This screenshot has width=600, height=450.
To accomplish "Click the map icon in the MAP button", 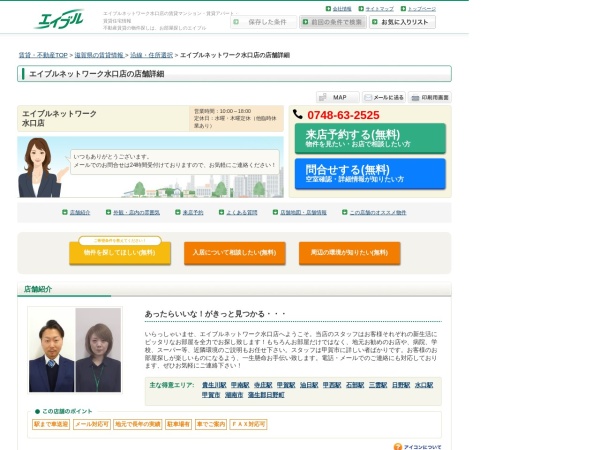I will (x=323, y=98).
